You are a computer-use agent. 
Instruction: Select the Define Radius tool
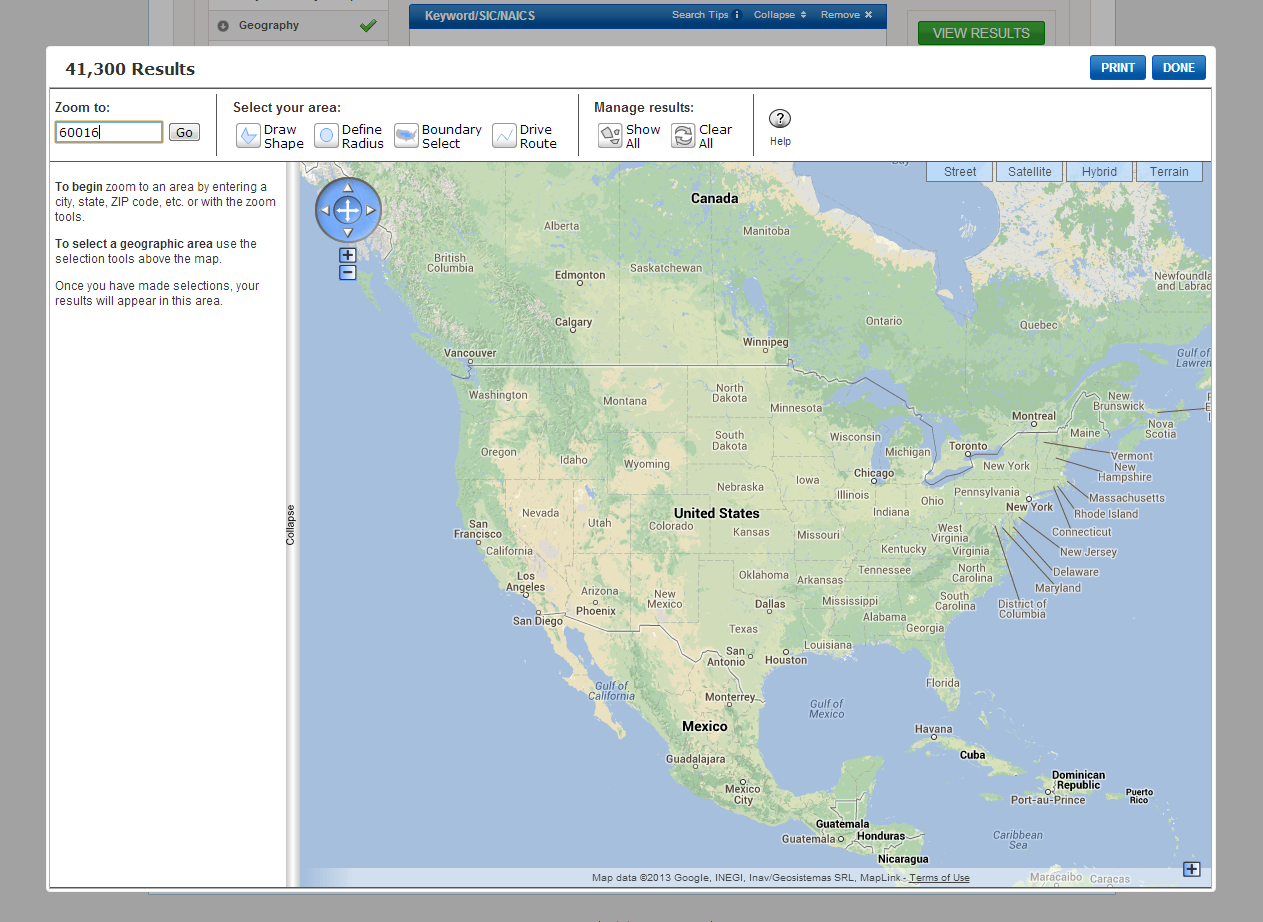pyautogui.click(x=348, y=136)
